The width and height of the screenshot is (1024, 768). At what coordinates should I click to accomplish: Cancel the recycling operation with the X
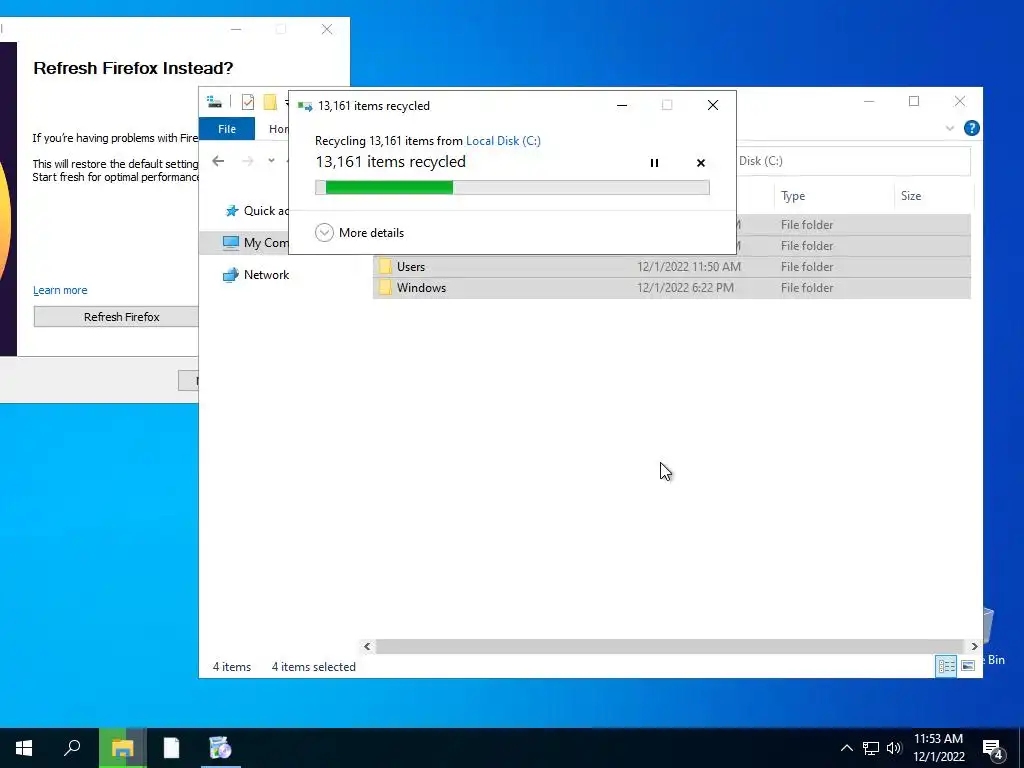pos(701,163)
